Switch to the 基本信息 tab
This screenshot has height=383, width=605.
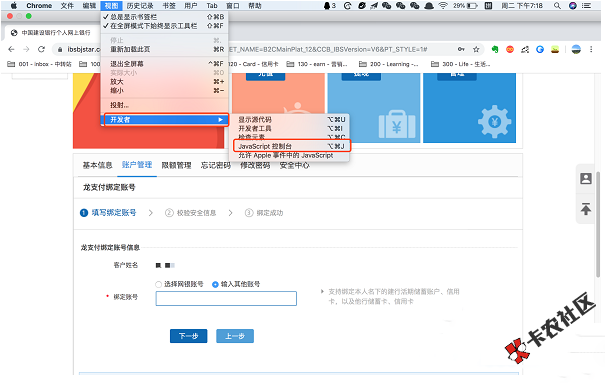coord(97,165)
